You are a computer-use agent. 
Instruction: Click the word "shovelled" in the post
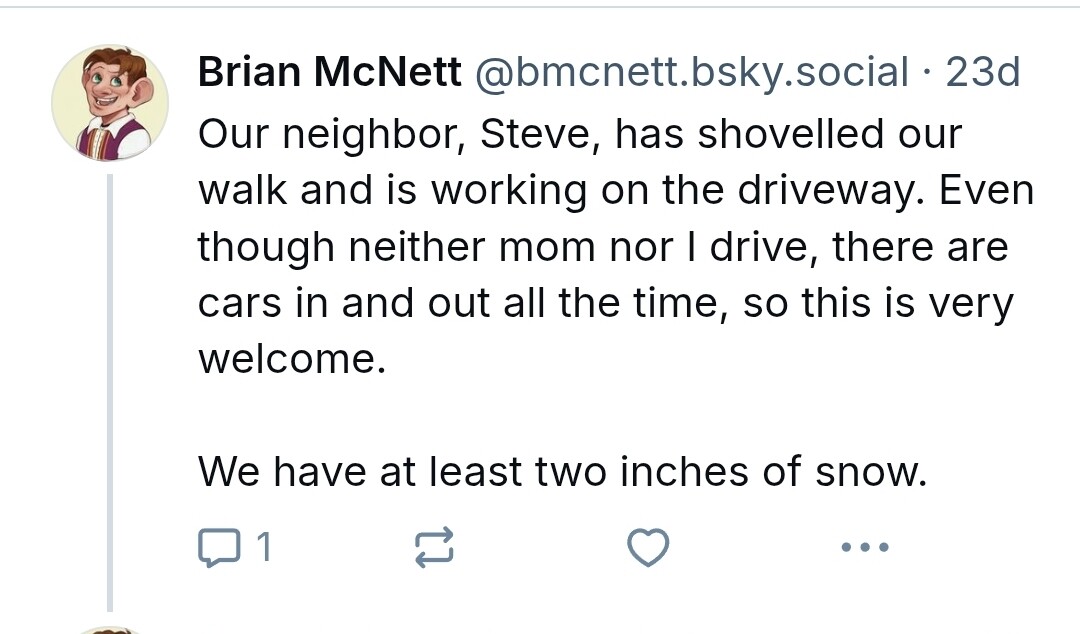pyautogui.click(x=790, y=134)
